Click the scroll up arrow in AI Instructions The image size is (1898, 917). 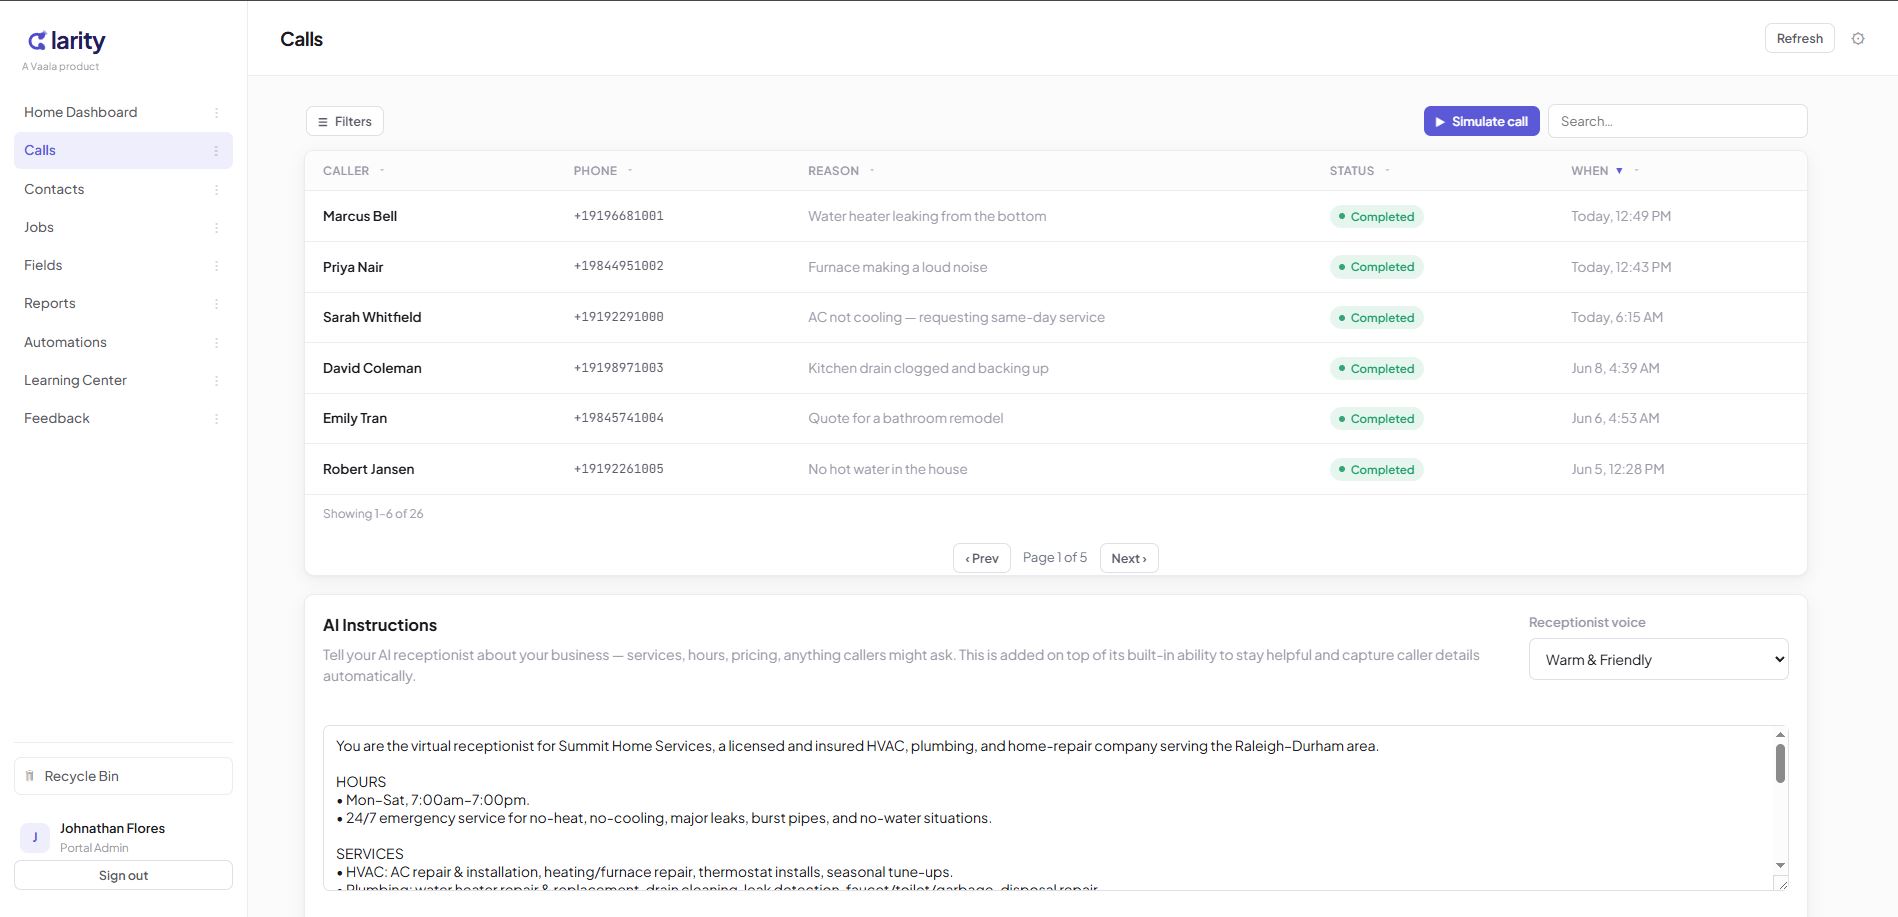pyautogui.click(x=1780, y=735)
